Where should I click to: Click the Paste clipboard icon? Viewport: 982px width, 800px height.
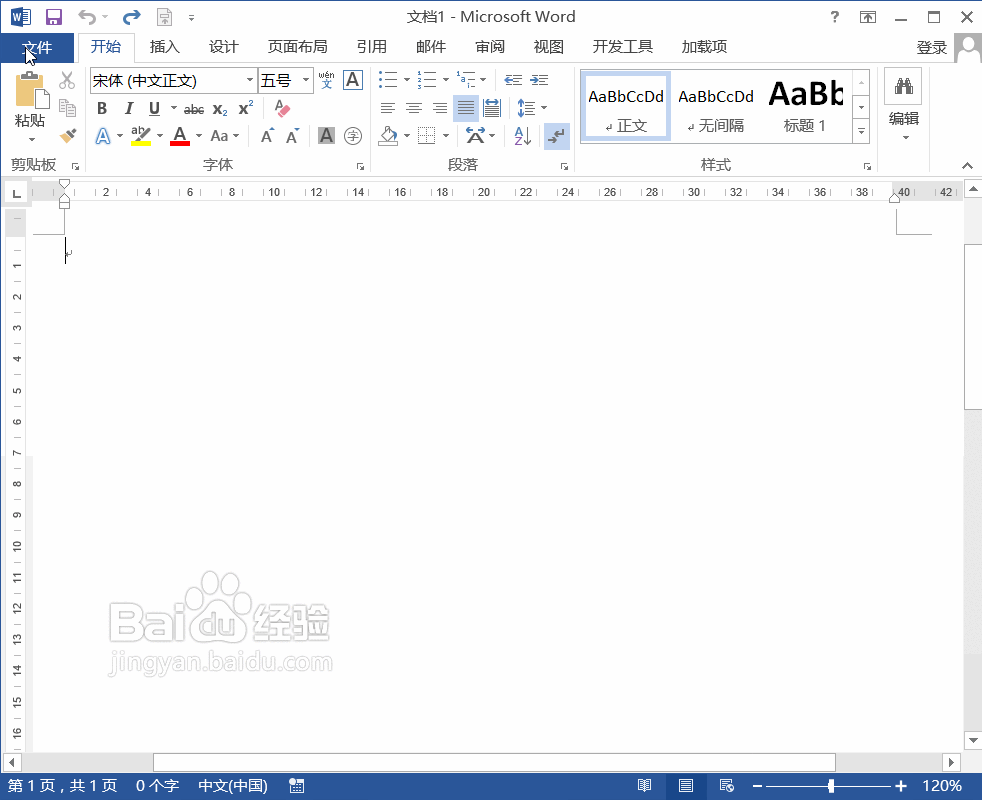30,90
